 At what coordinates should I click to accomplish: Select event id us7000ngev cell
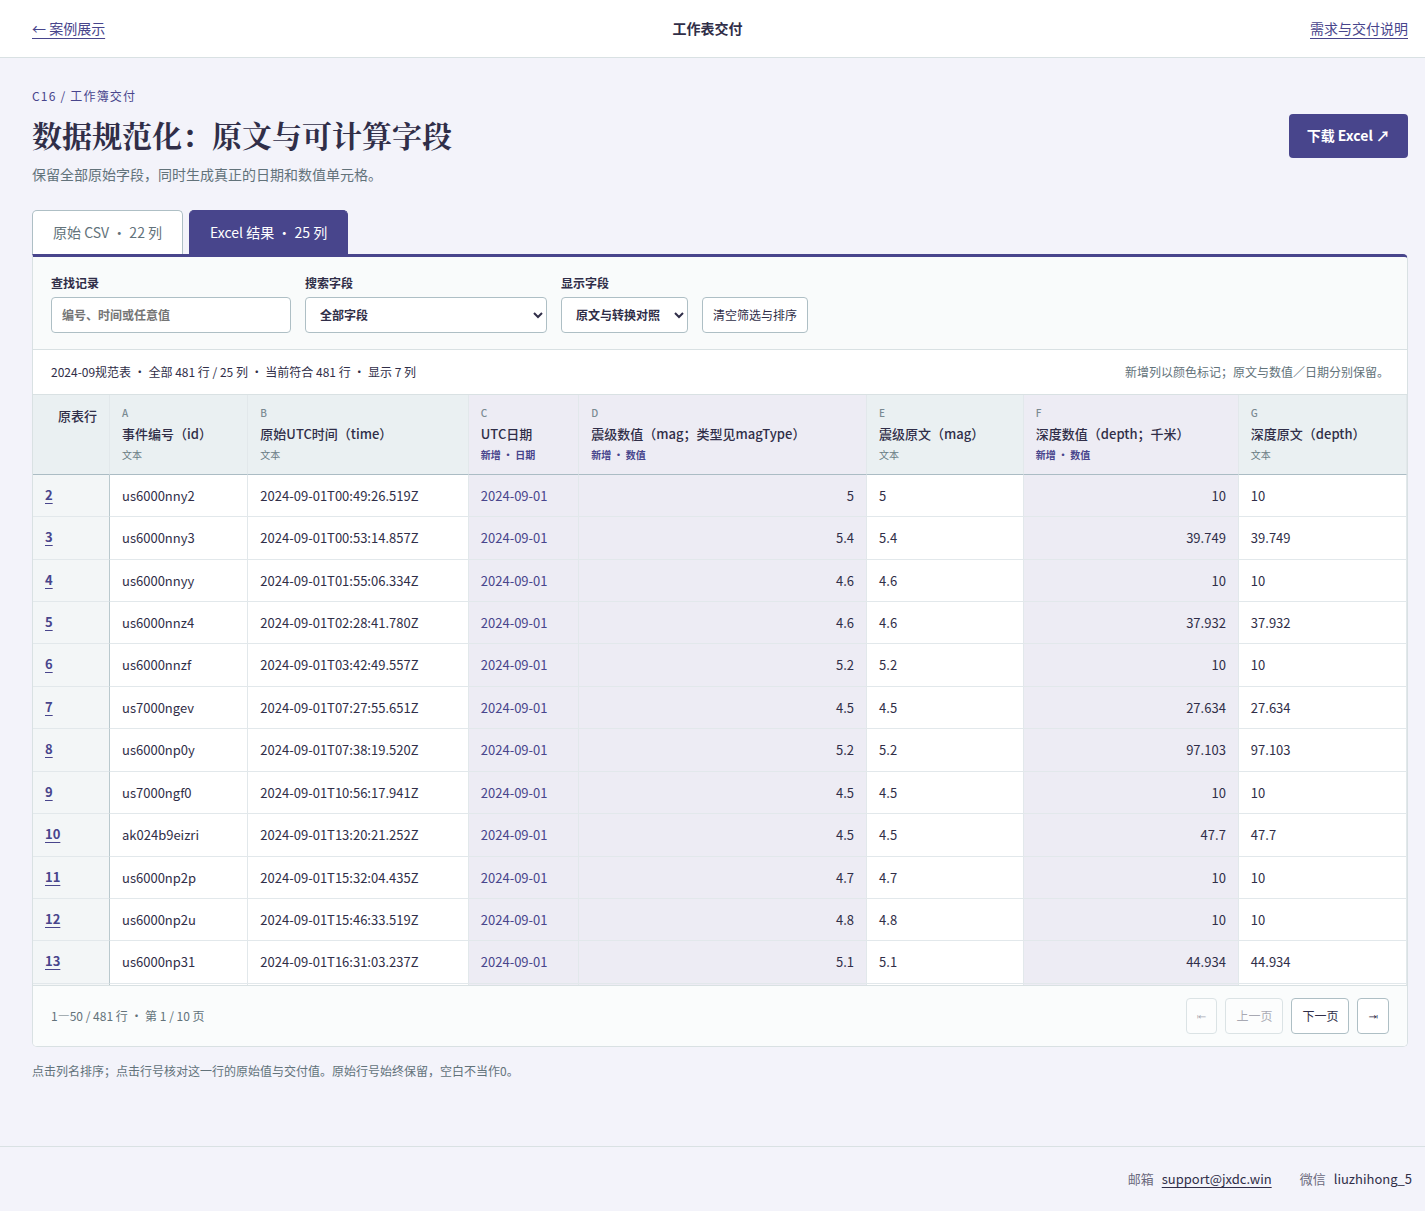(178, 708)
